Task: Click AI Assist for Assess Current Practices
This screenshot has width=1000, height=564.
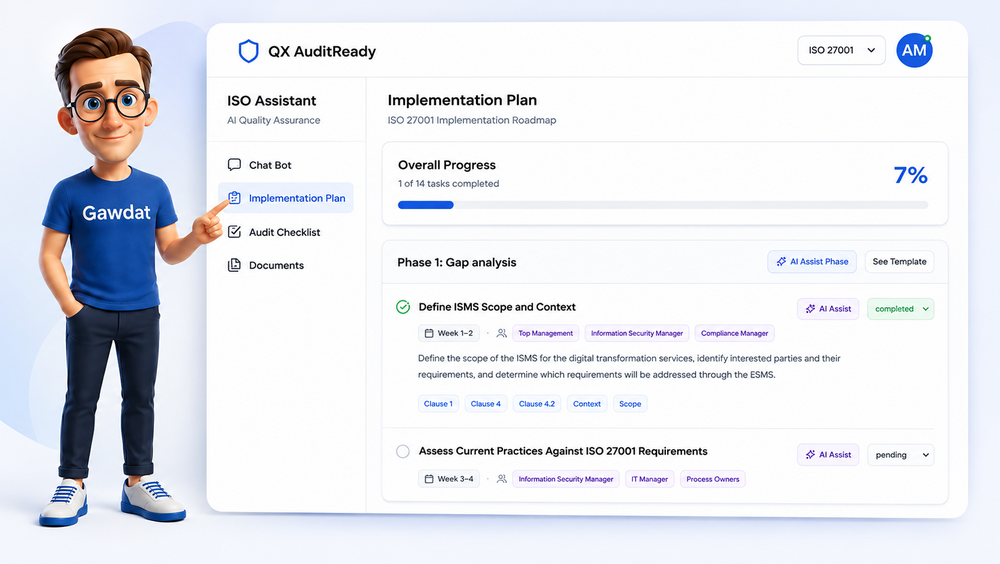Action: (x=828, y=455)
